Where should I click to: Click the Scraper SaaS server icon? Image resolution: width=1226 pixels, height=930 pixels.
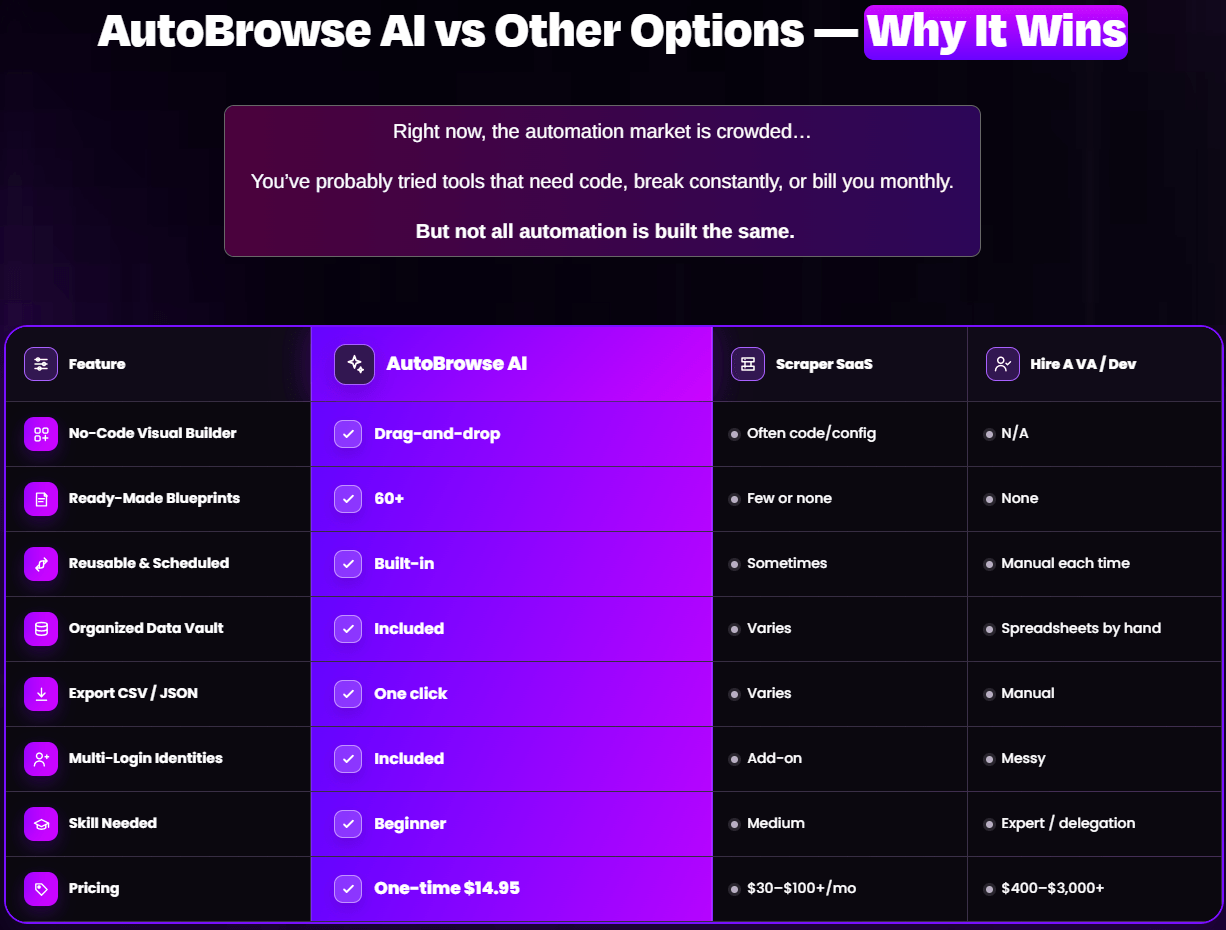[x=748, y=364]
